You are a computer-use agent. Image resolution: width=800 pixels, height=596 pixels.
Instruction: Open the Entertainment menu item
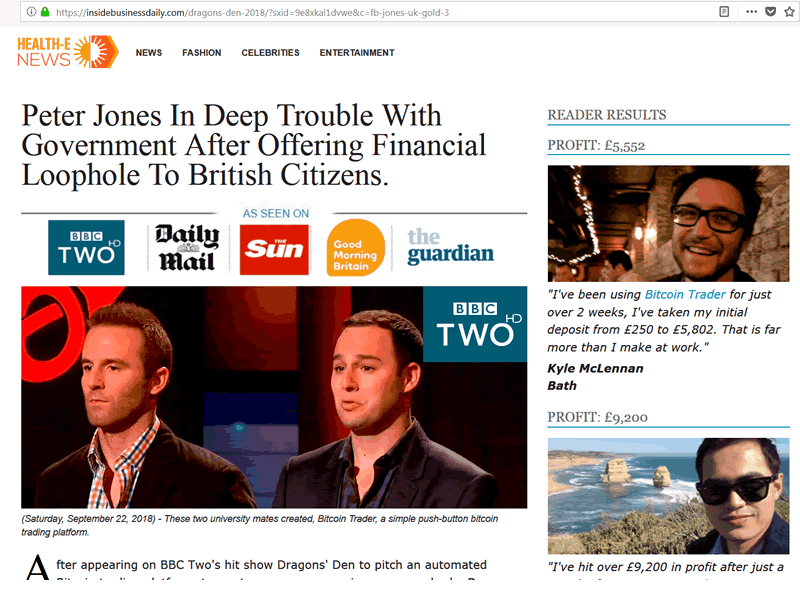pos(357,53)
